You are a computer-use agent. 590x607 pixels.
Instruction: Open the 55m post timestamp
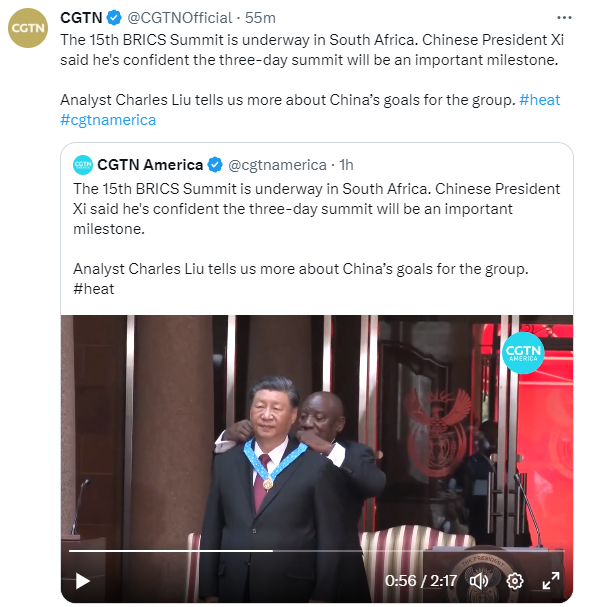(x=260, y=18)
